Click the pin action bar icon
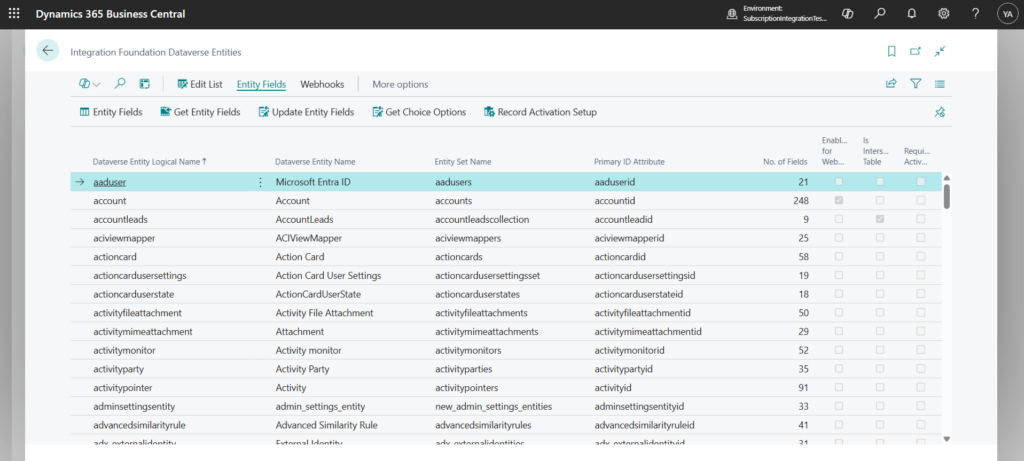The image size is (1024, 461). coord(939,112)
